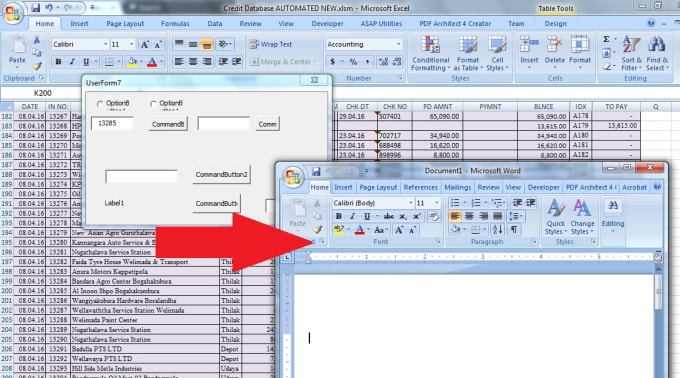Open Excel ASAP Utilities tab
The image size is (680, 378).
pyautogui.click(x=381, y=24)
